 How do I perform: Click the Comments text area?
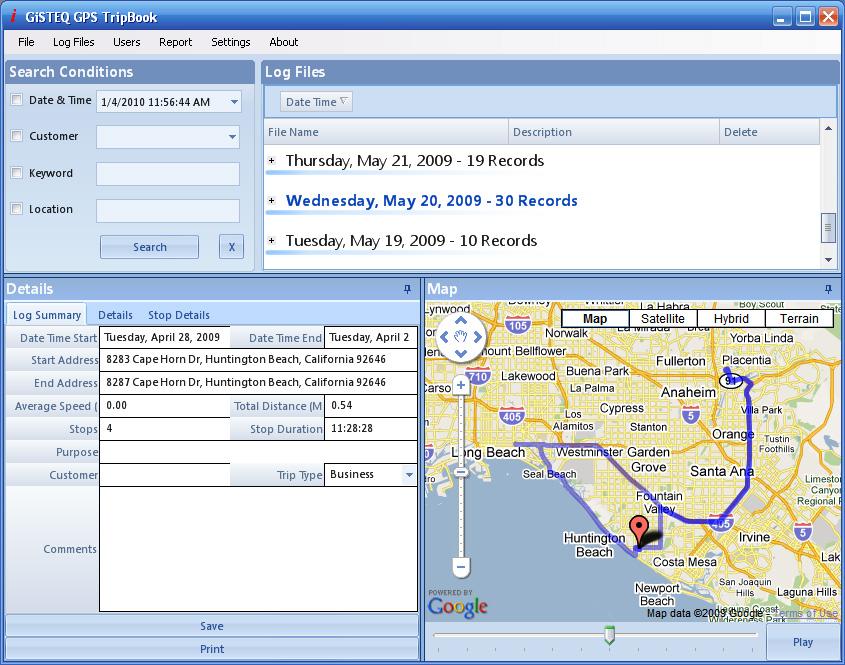[258, 549]
